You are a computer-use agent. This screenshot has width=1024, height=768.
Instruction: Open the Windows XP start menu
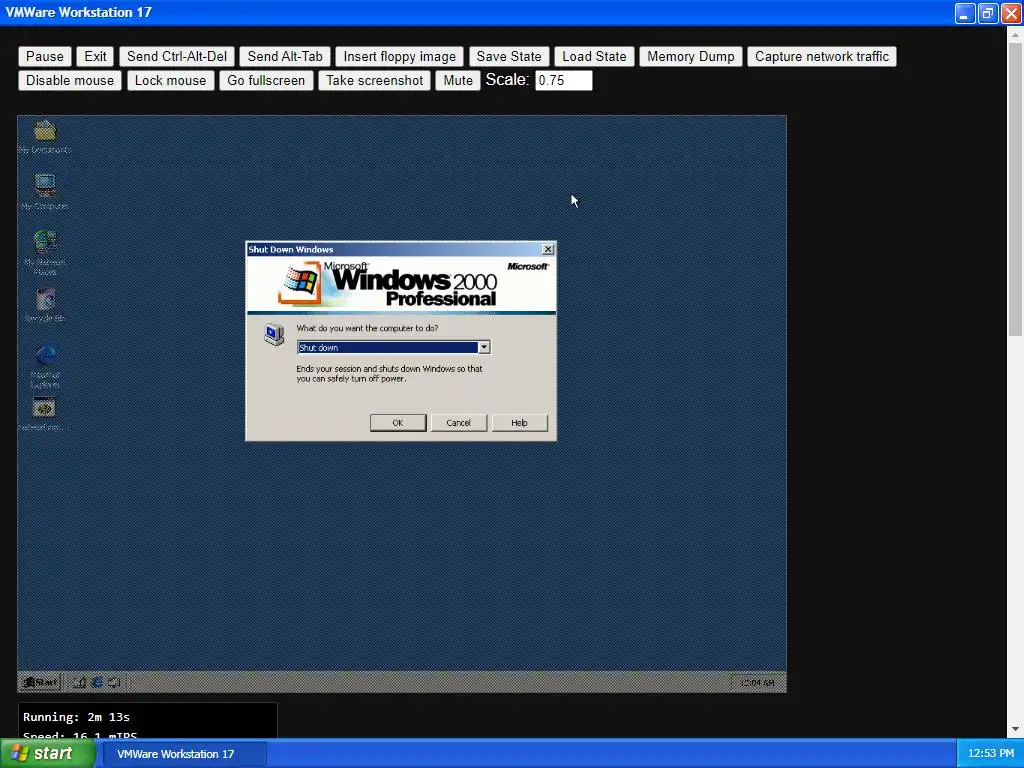[x=48, y=753]
